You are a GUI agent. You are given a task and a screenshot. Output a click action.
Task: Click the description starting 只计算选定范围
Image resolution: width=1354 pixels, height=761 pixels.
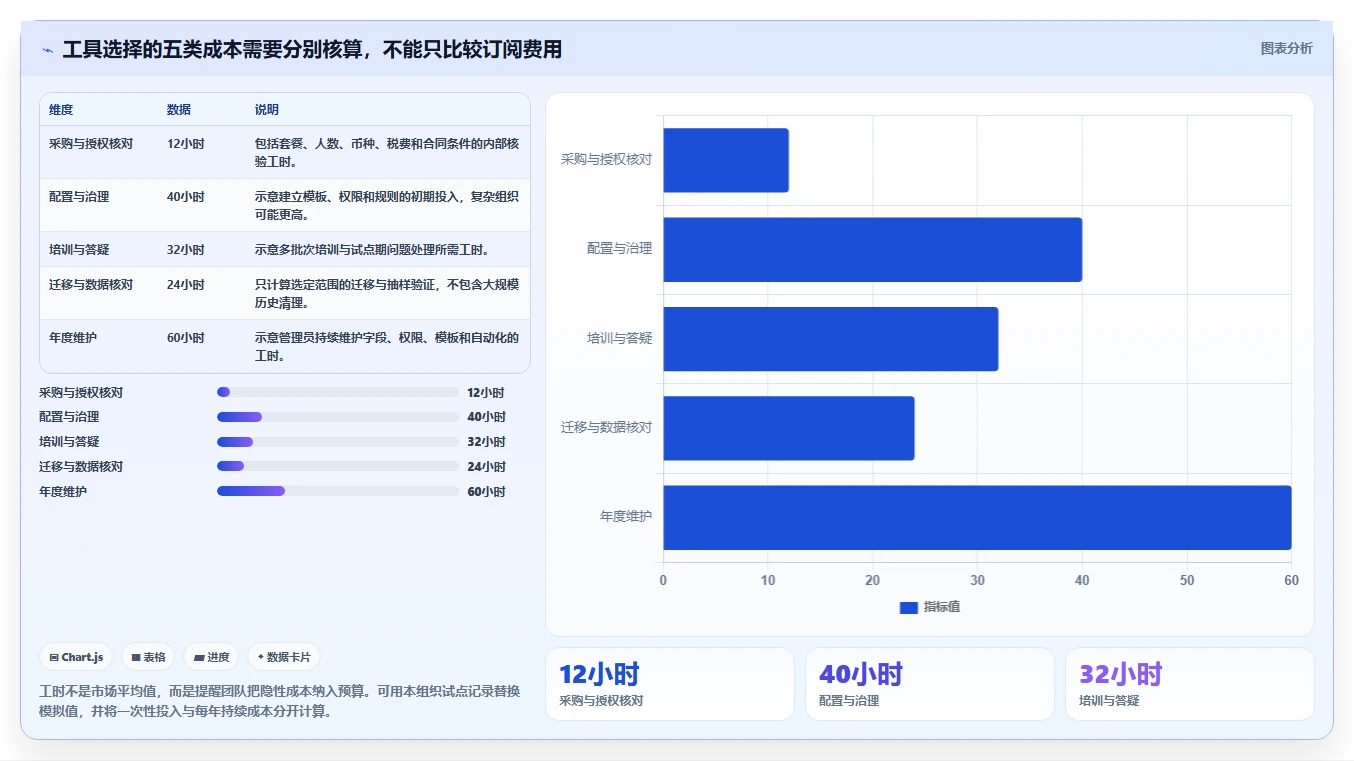point(387,293)
